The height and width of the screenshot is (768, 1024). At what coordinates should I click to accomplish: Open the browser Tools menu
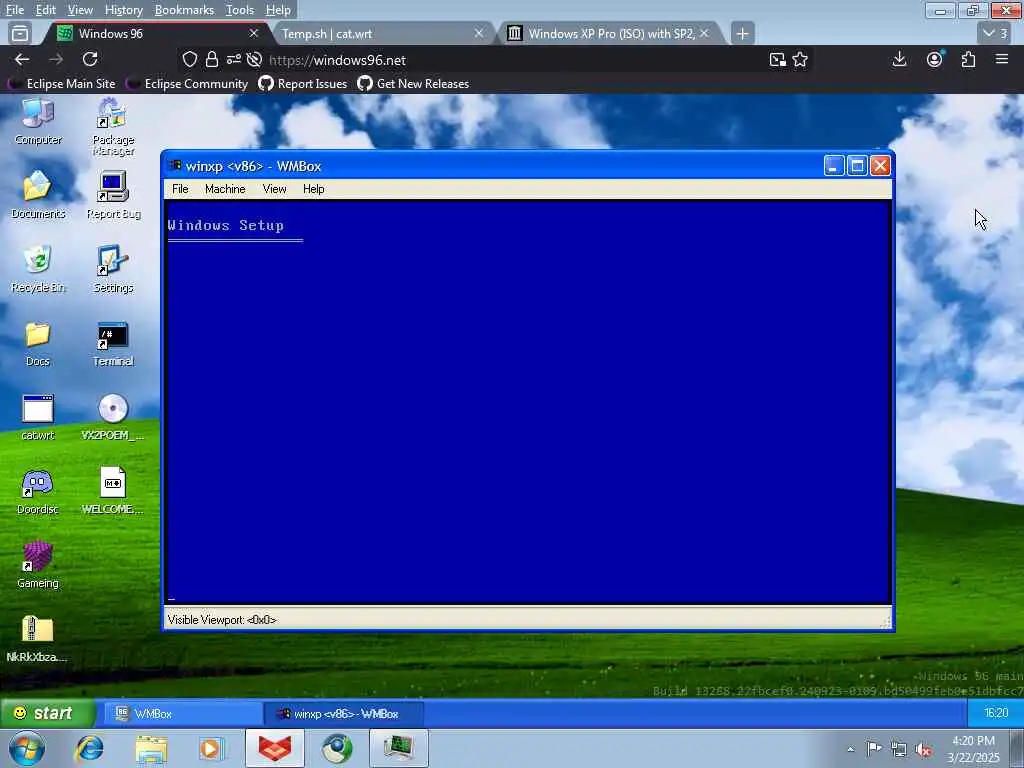coord(240,10)
